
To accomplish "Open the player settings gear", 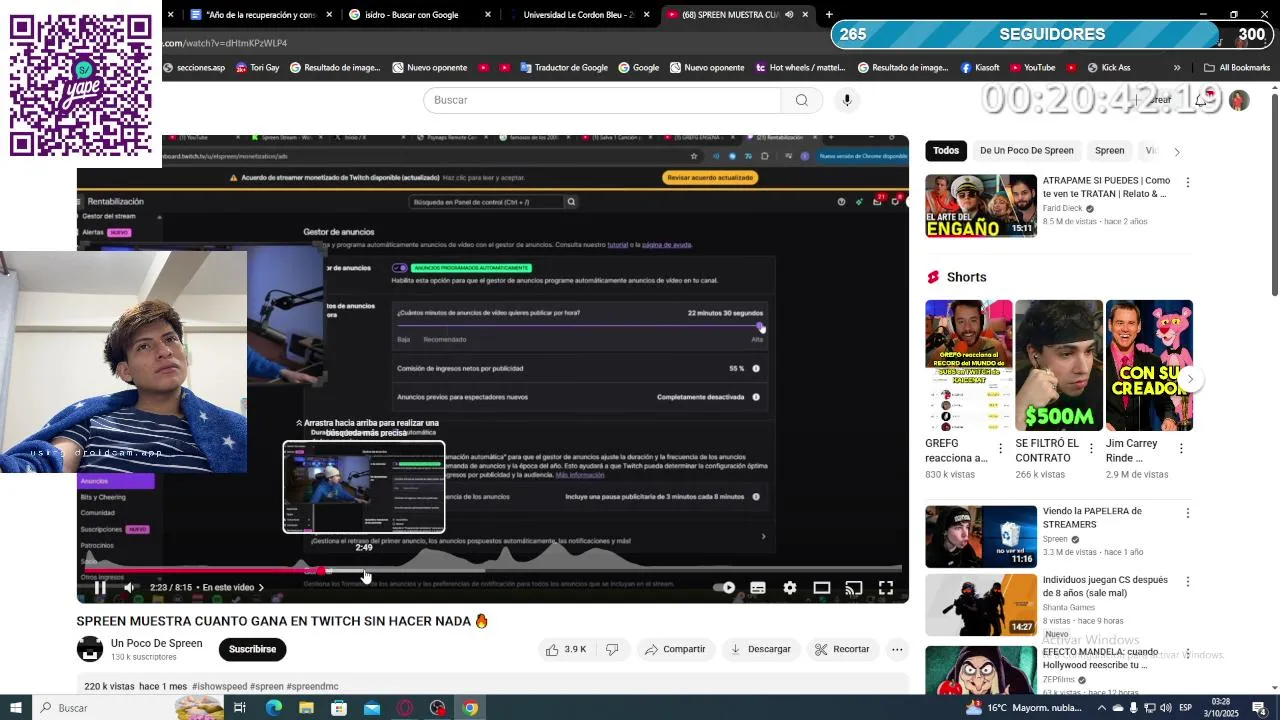I will point(790,588).
